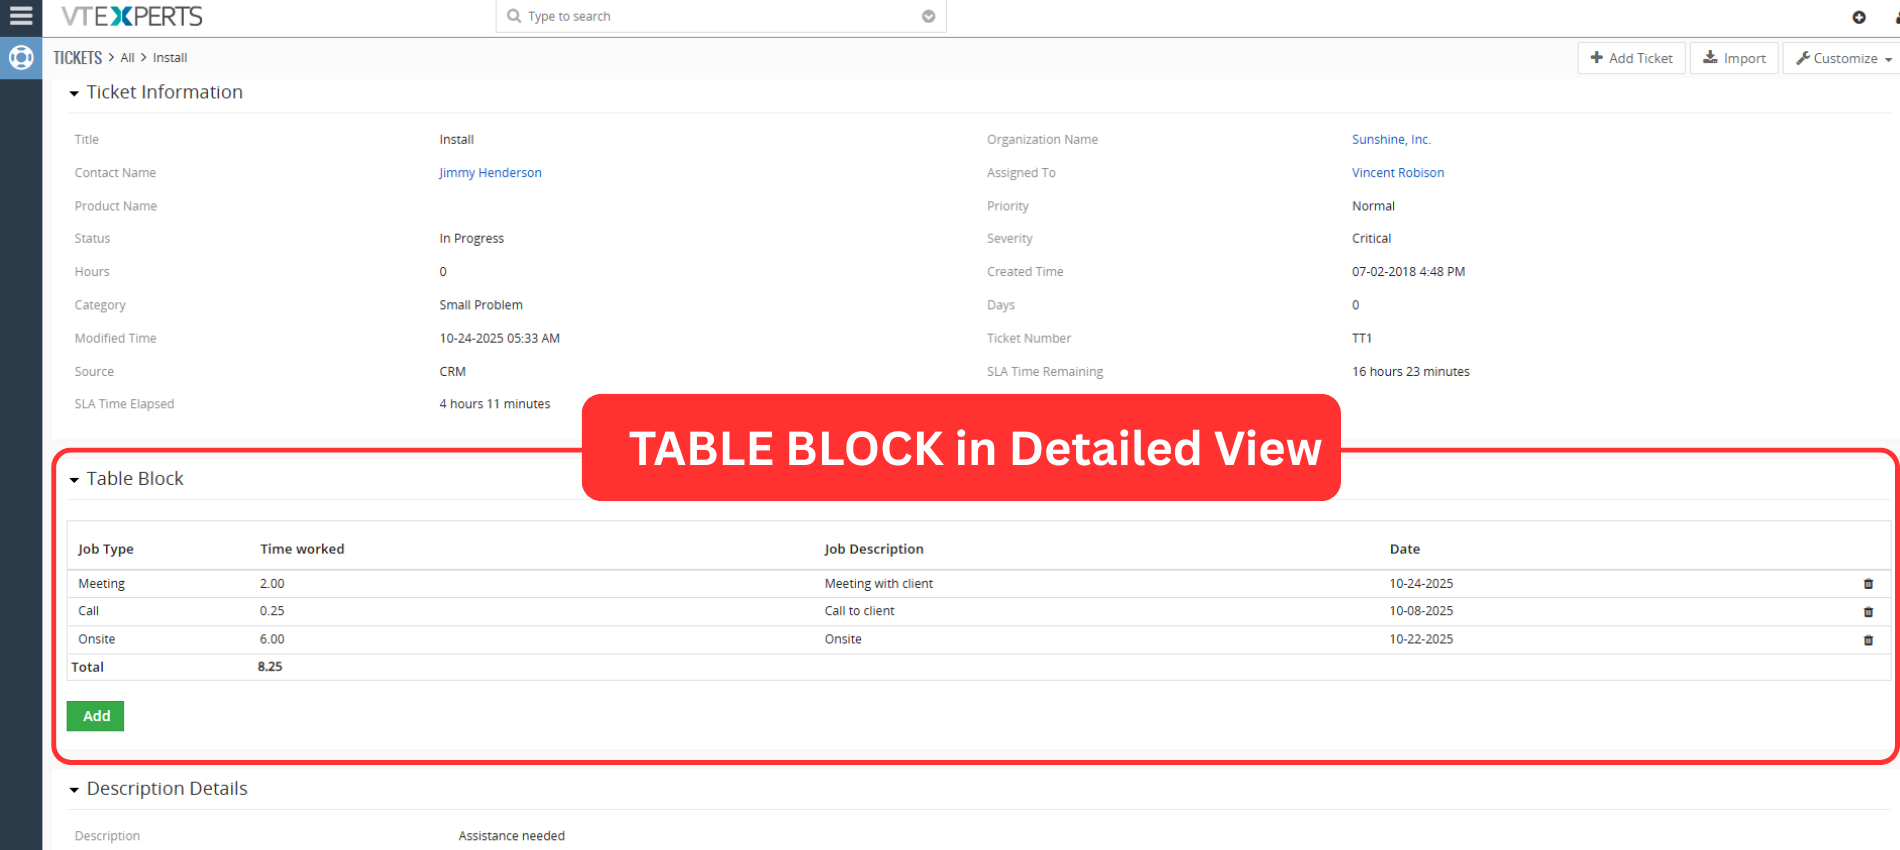Click the In Progress status value
Screen dimensions: 1900x850
pyautogui.click(x=472, y=239)
